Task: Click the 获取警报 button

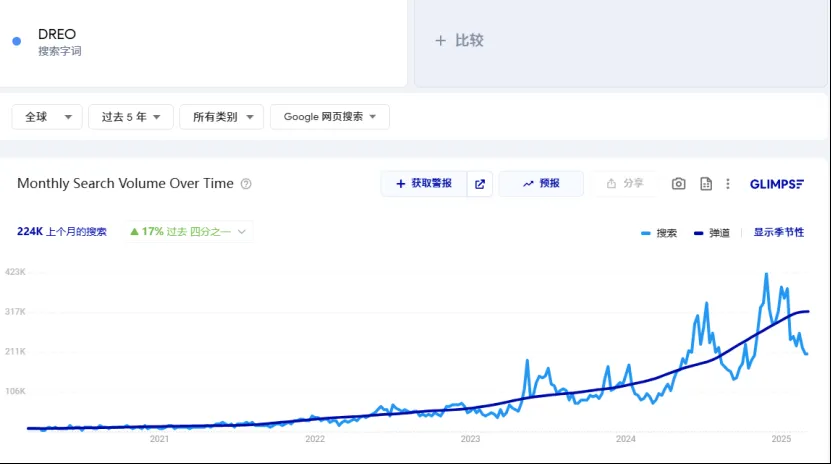Action: 424,184
